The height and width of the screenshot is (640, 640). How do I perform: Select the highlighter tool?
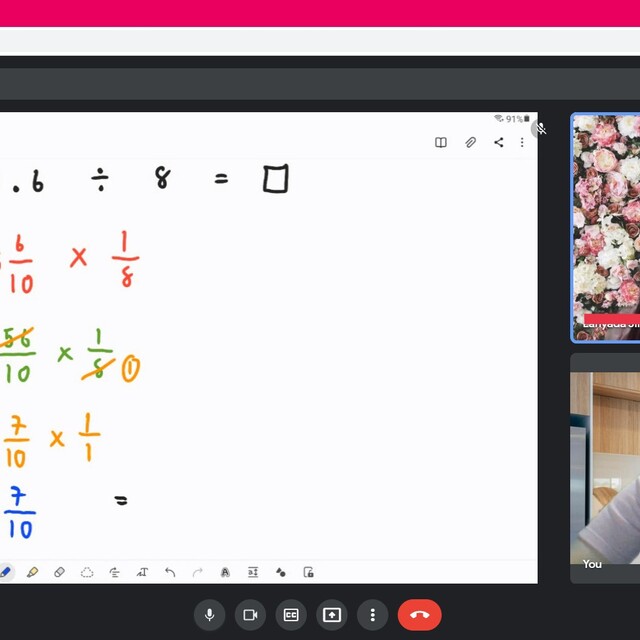(x=32, y=572)
